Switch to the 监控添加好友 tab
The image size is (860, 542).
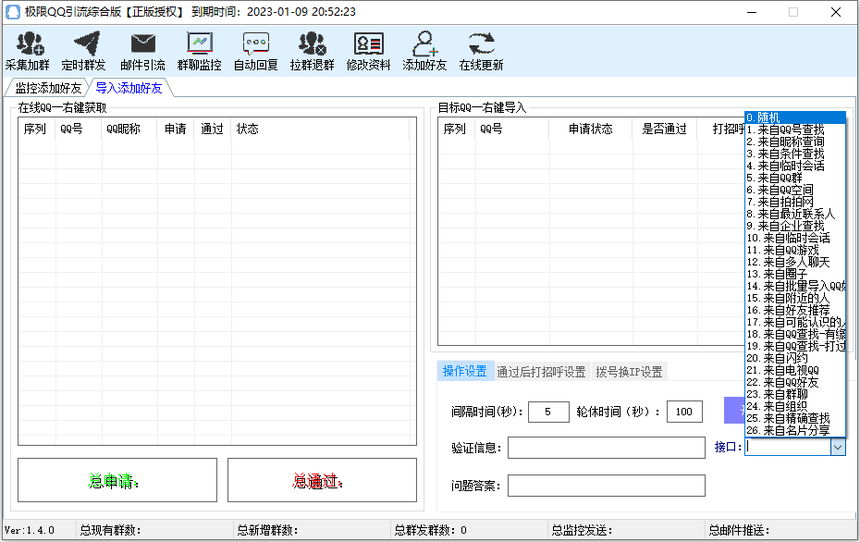48,88
